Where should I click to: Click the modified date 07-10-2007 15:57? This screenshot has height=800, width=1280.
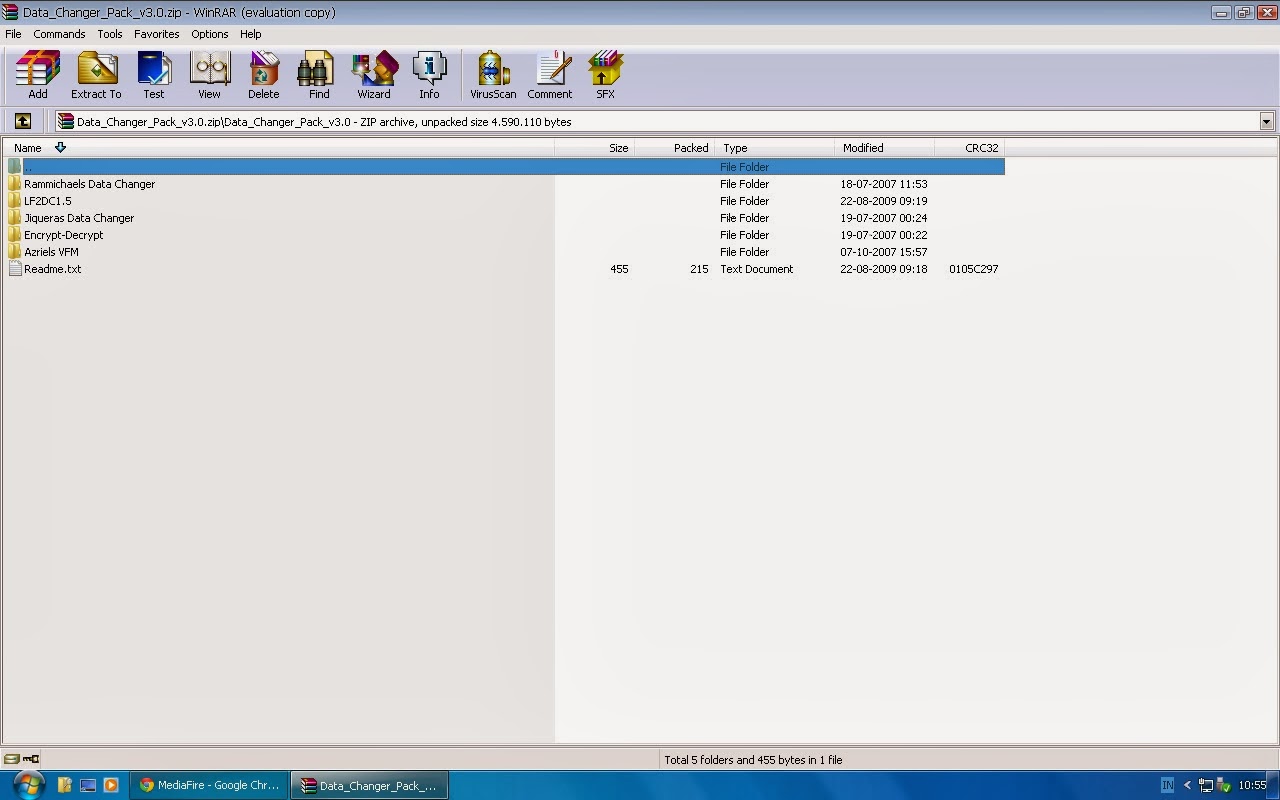click(x=884, y=252)
